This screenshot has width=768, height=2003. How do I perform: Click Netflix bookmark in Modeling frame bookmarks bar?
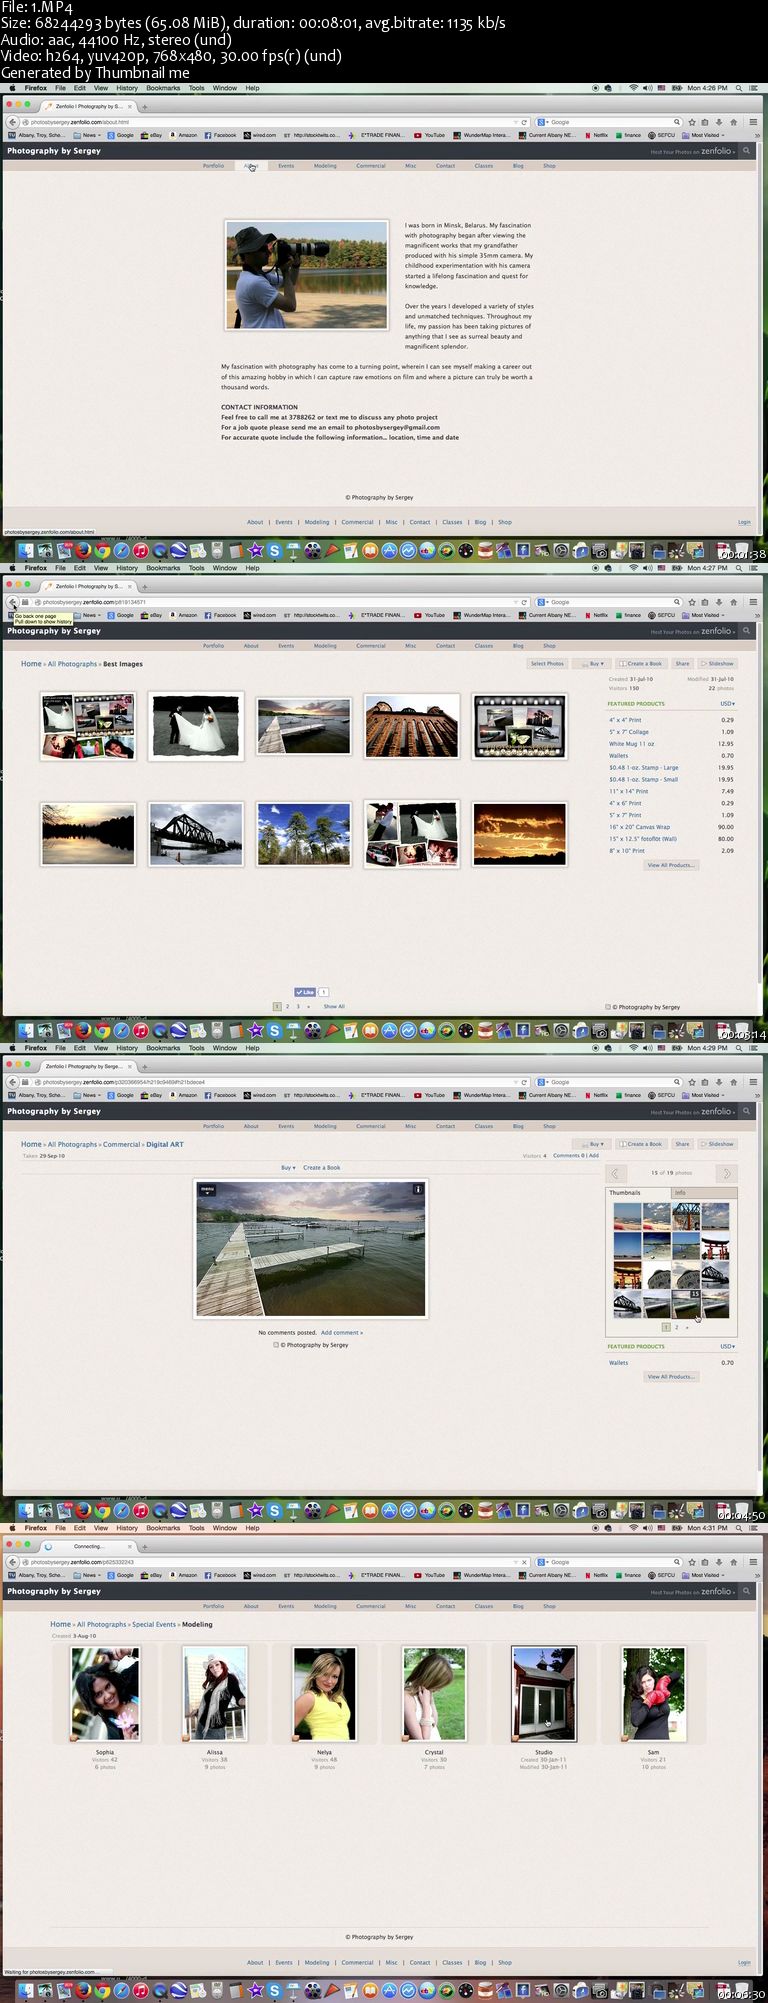(x=597, y=1575)
